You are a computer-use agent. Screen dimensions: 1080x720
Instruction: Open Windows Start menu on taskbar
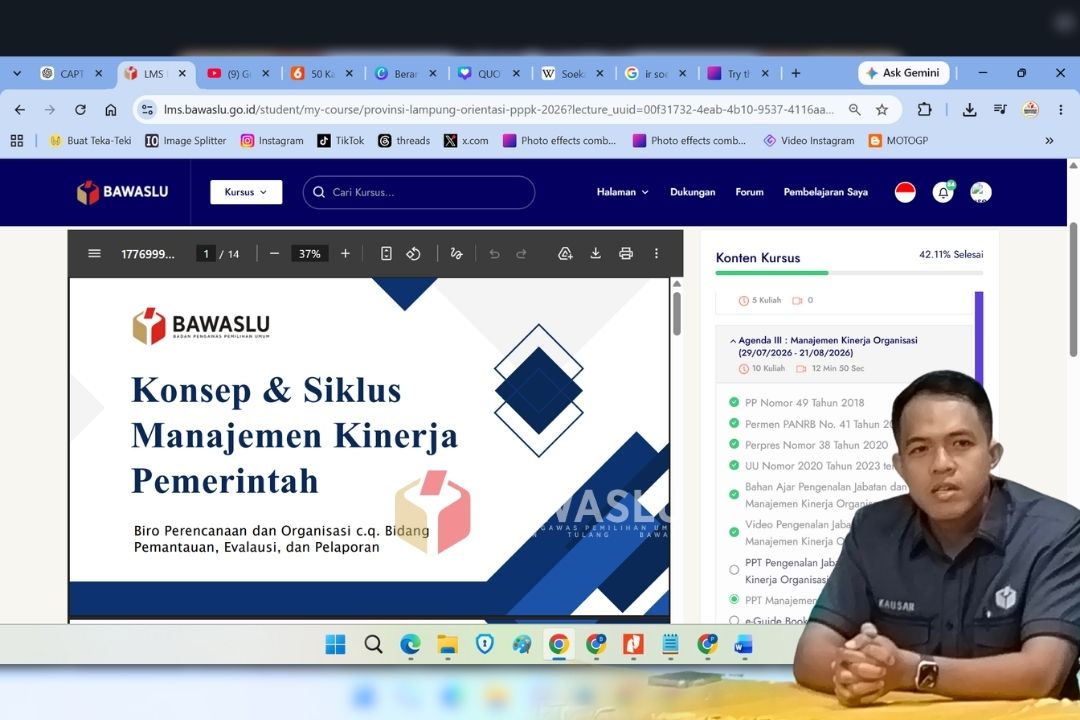(x=335, y=645)
